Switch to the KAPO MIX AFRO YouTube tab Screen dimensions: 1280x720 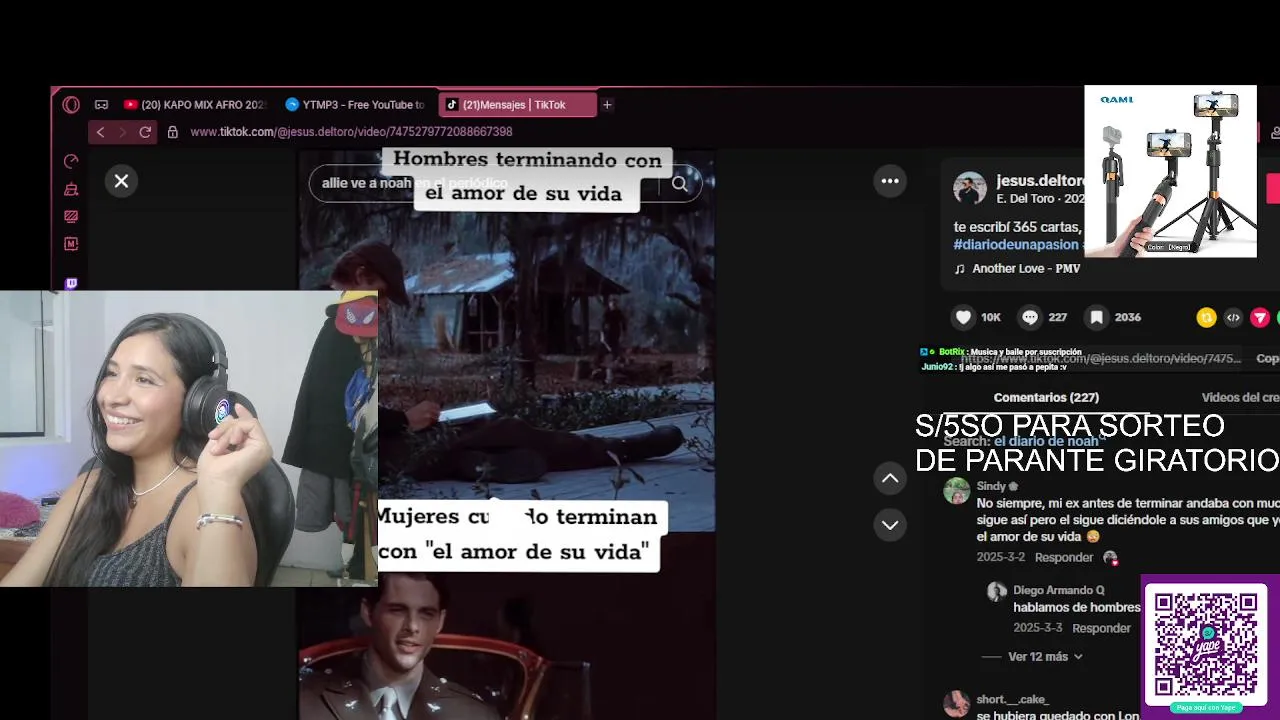pos(196,105)
